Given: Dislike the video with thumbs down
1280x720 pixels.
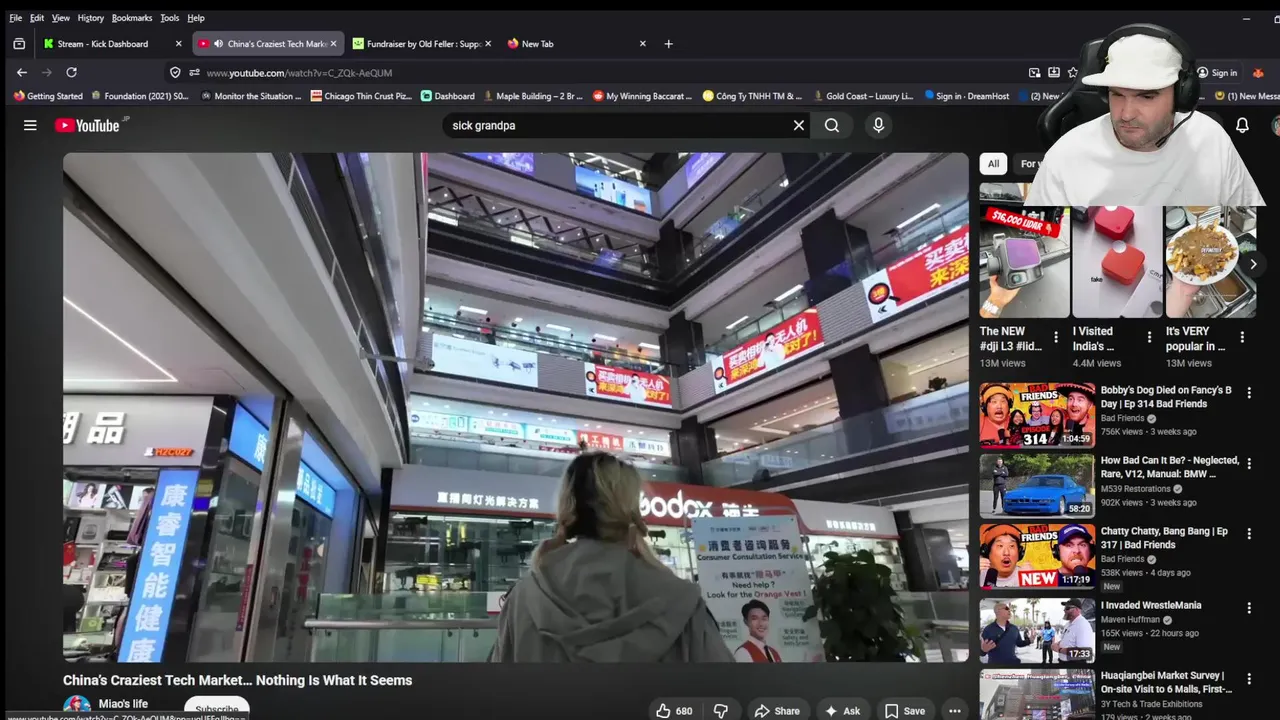Looking at the screenshot, I should pyautogui.click(x=720, y=711).
